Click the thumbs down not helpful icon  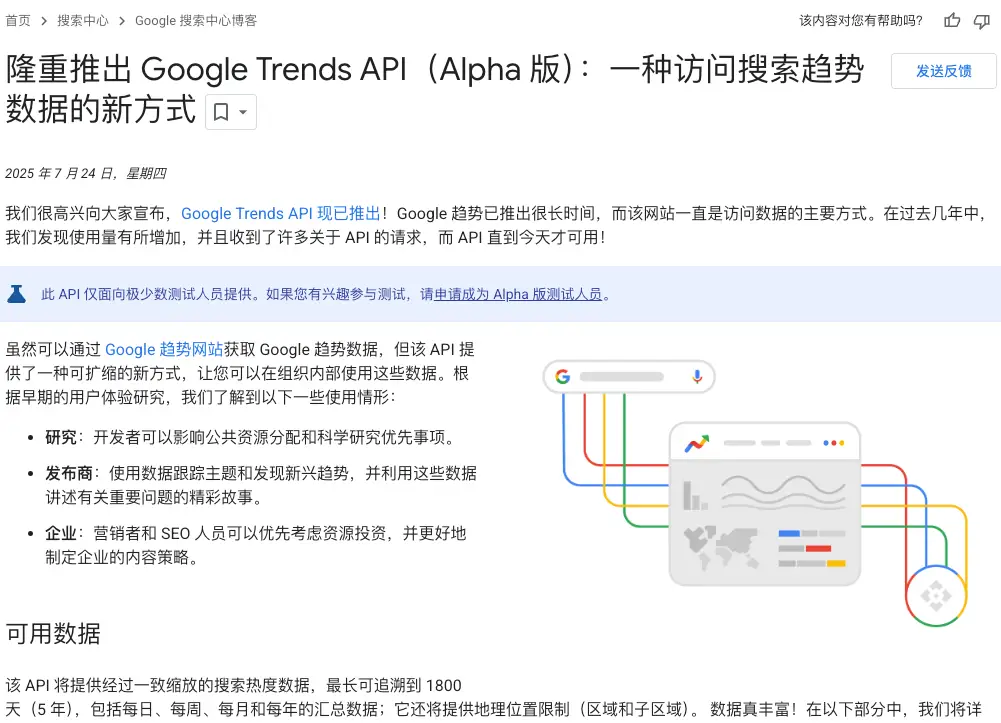(x=981, y=21)
